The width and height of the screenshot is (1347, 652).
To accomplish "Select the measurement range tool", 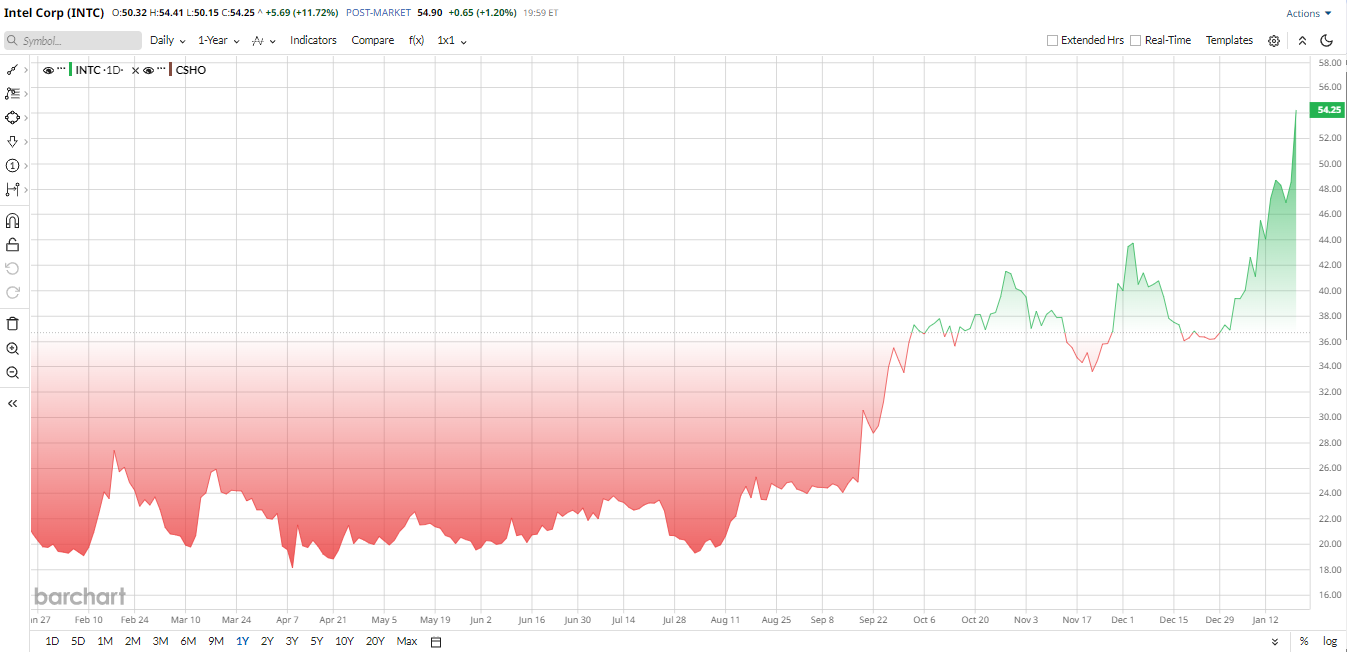I will tap(12, 189).
